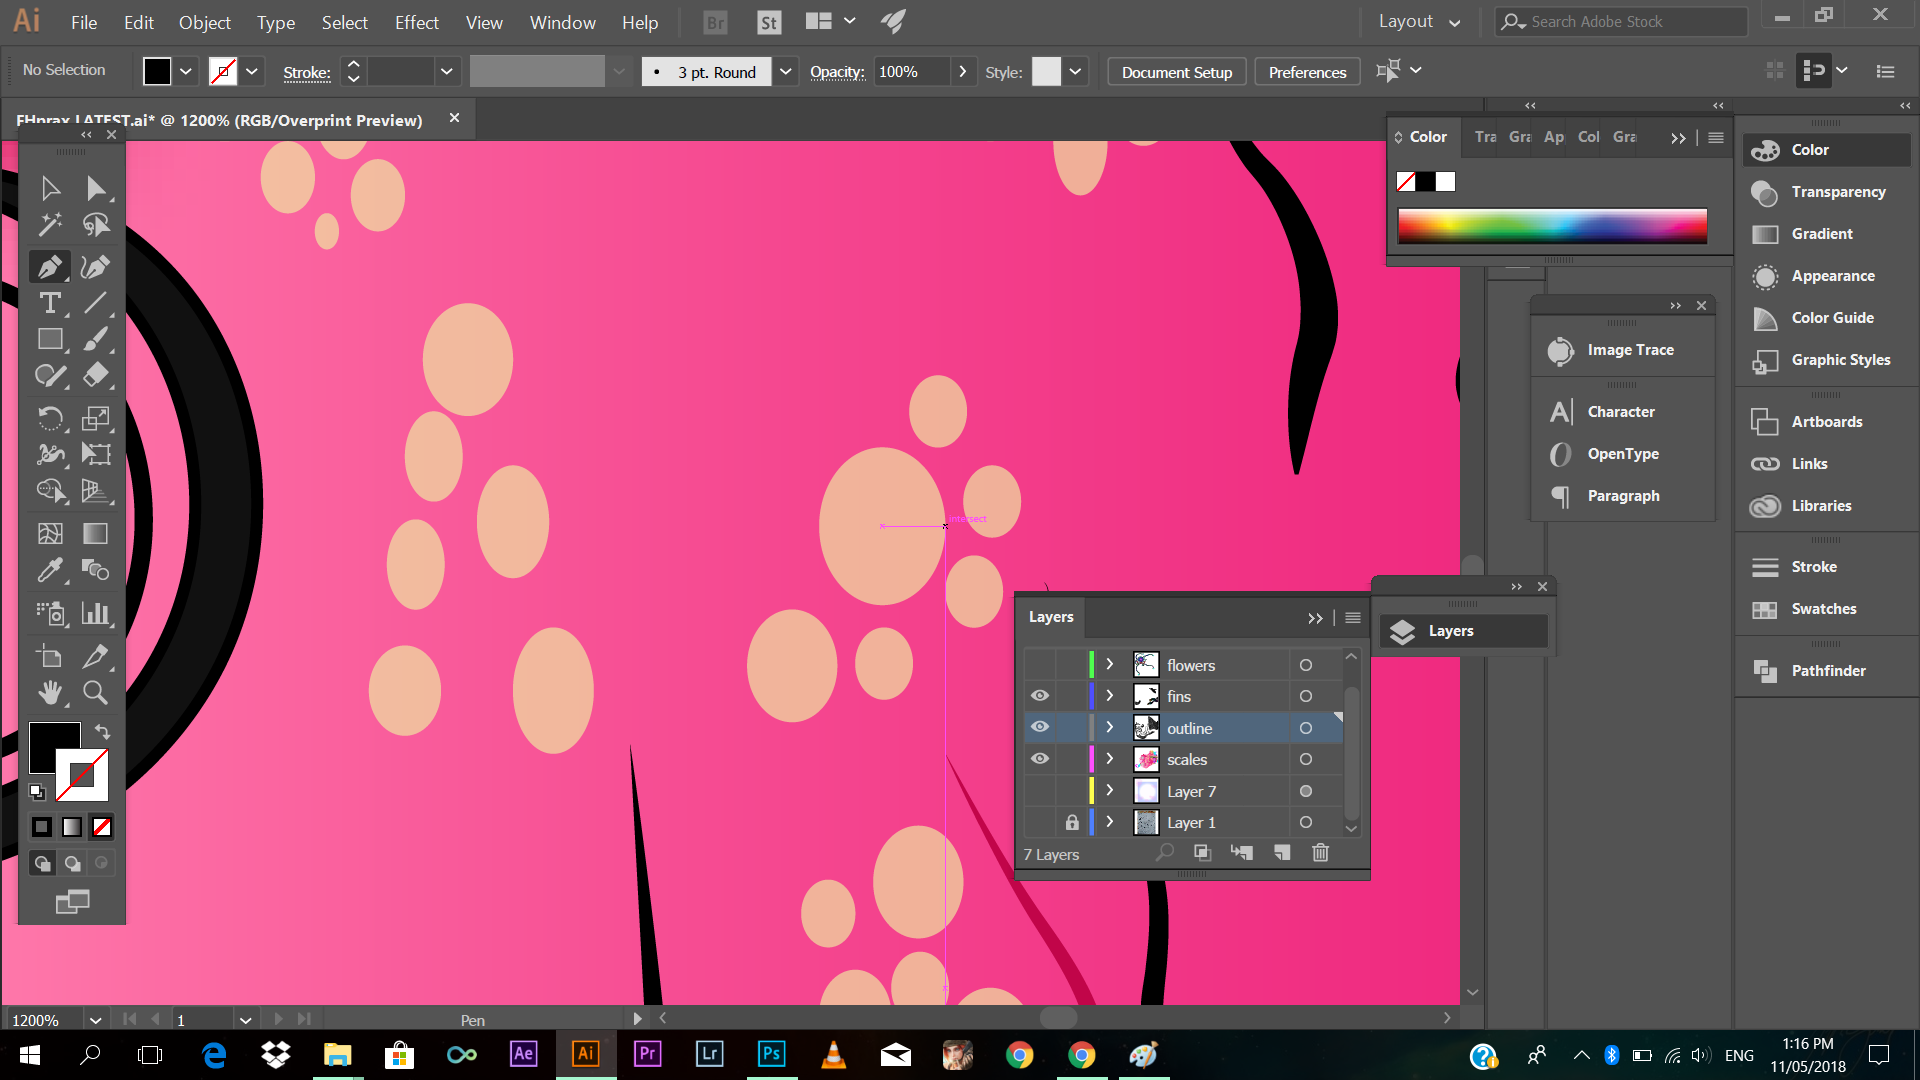Select the Rotate tool
The width and height of the screenshot is (1920, 1080).
click(50, 418)
